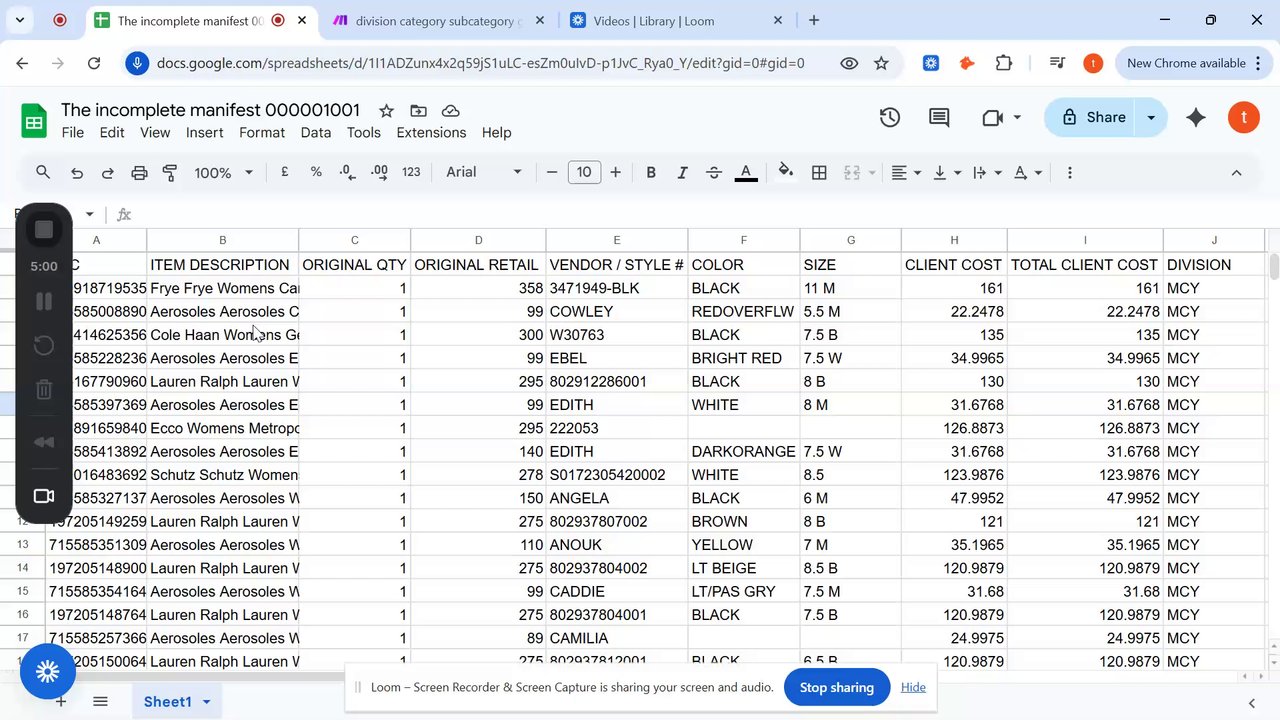Click the font size input field
This screenshot has width=1280, height=720.
[584, 172]
